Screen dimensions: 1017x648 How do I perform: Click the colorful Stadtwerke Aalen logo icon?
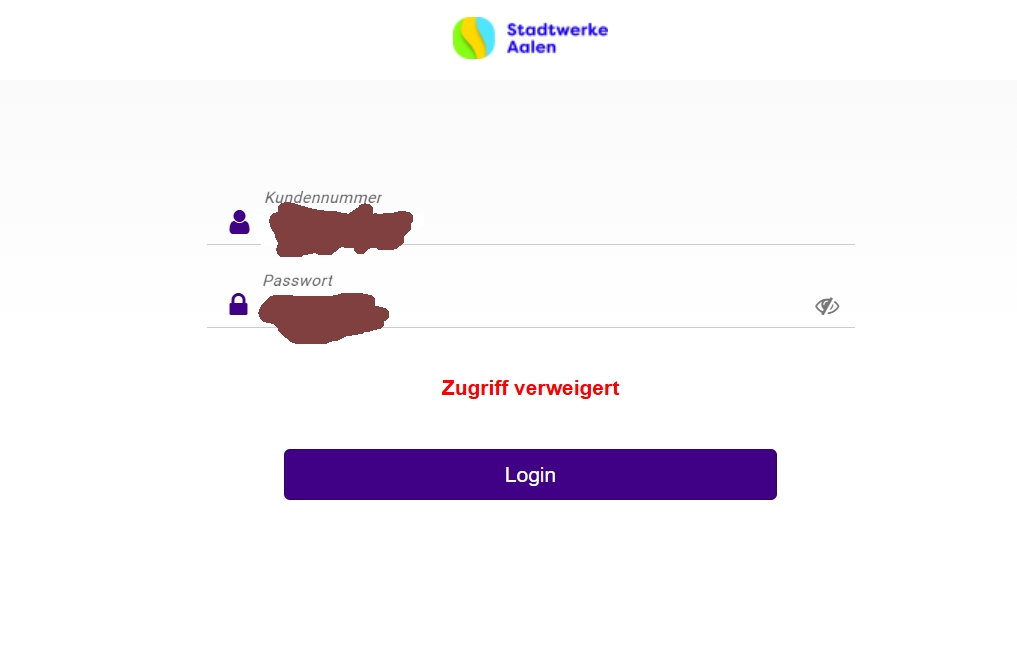[474, 38]
